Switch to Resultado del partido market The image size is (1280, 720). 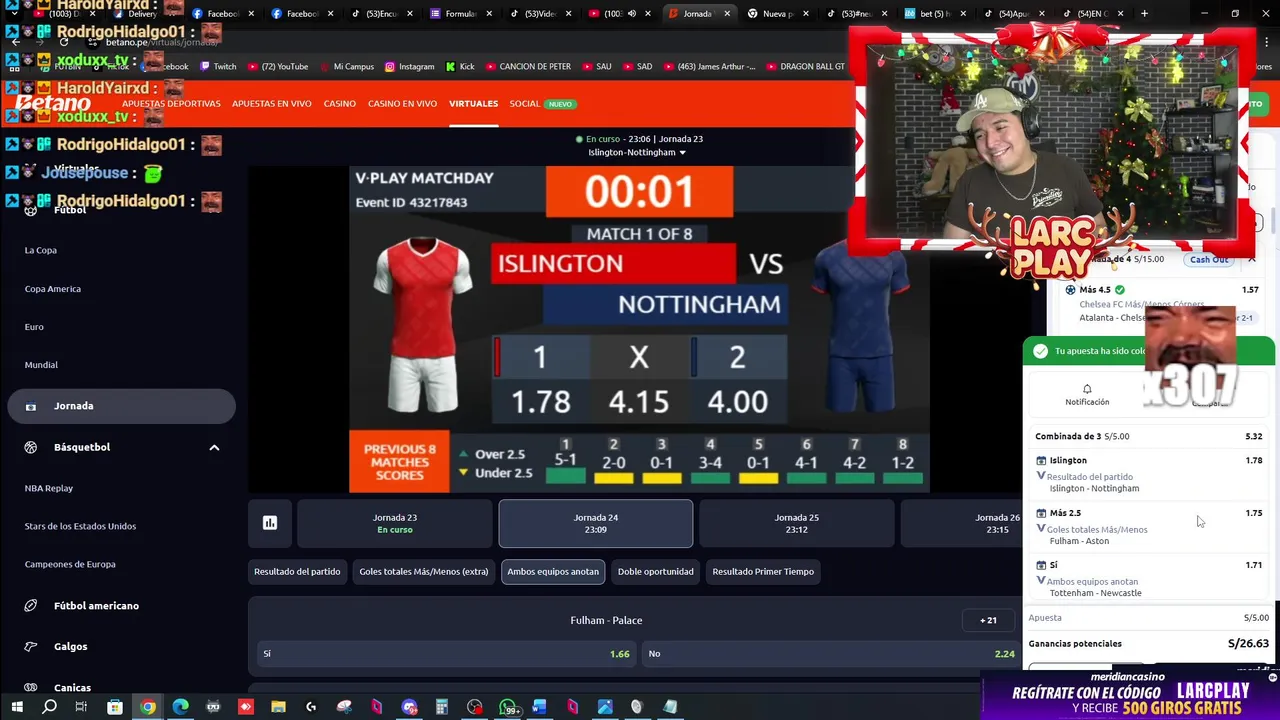pyautogui.click(x=297, y=572)
